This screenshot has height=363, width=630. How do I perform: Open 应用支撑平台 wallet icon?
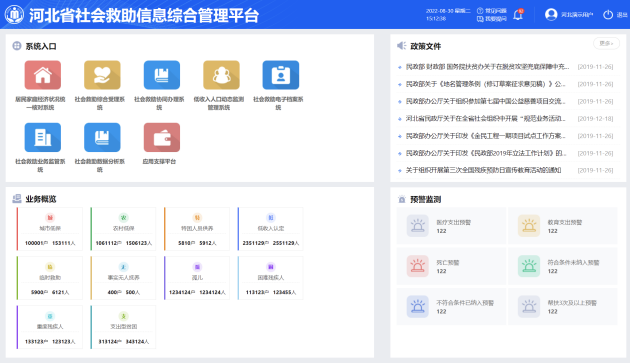point(162,137)
